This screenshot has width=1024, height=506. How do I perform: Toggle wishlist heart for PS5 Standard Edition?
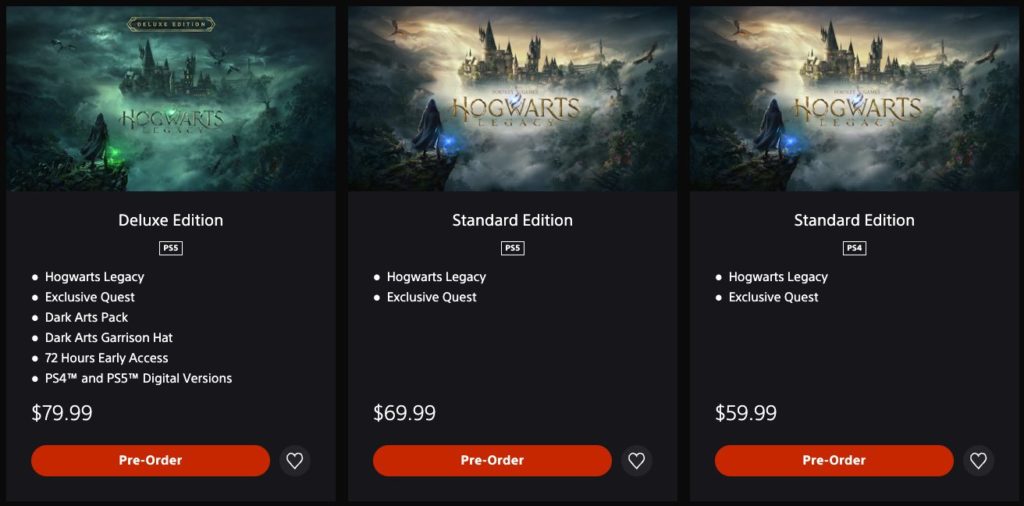pos(637,461)
